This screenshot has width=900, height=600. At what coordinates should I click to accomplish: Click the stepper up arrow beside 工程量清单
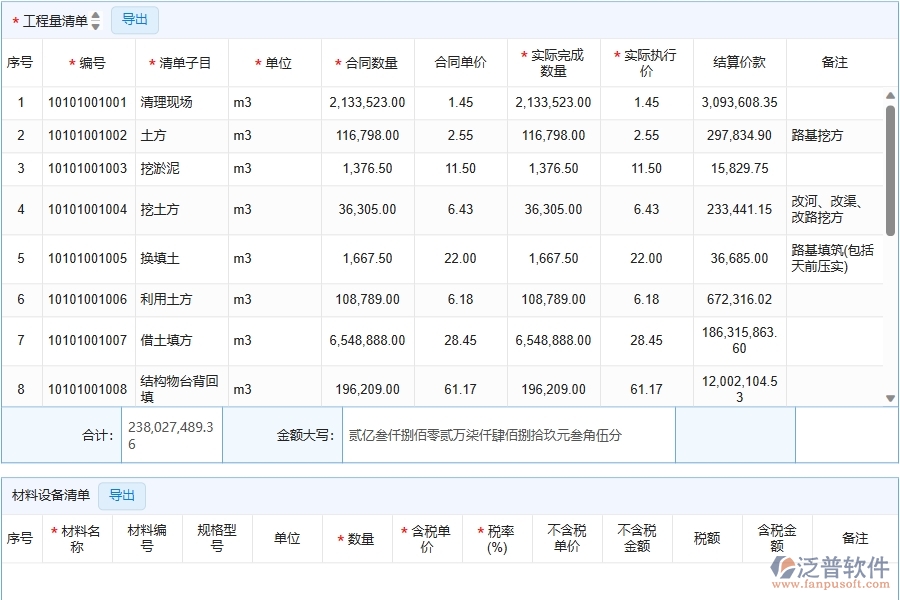[95, 15]
